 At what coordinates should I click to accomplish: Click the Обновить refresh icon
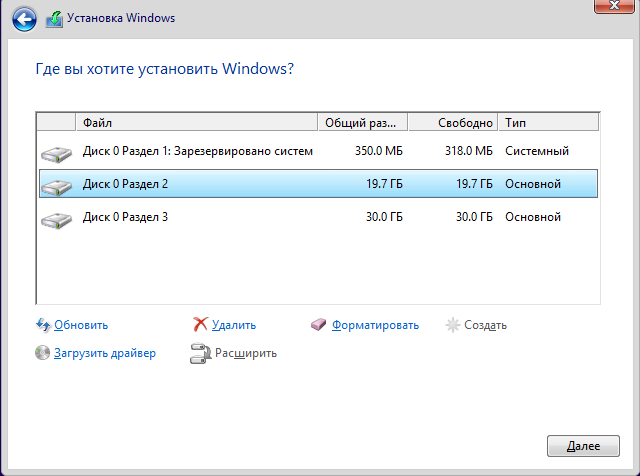point(43,325)
